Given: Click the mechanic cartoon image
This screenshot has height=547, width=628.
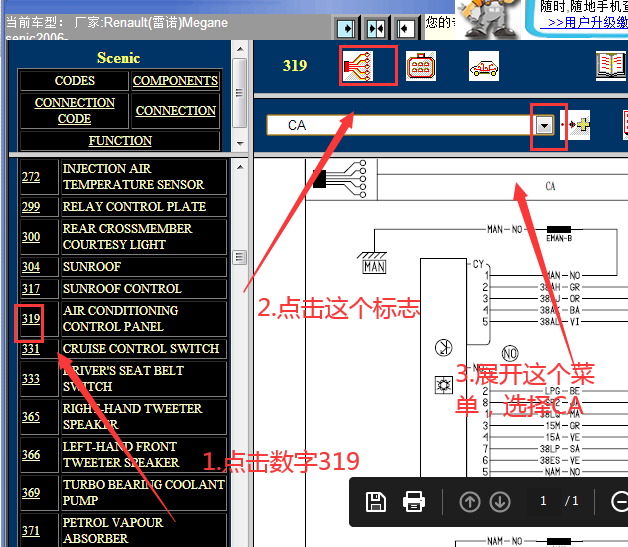Looking at the screenshot, I should tap(488, 18).
